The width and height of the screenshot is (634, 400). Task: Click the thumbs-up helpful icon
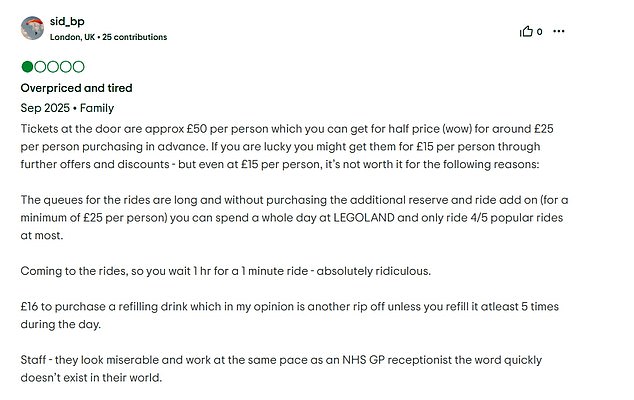[x=526, y=31]
